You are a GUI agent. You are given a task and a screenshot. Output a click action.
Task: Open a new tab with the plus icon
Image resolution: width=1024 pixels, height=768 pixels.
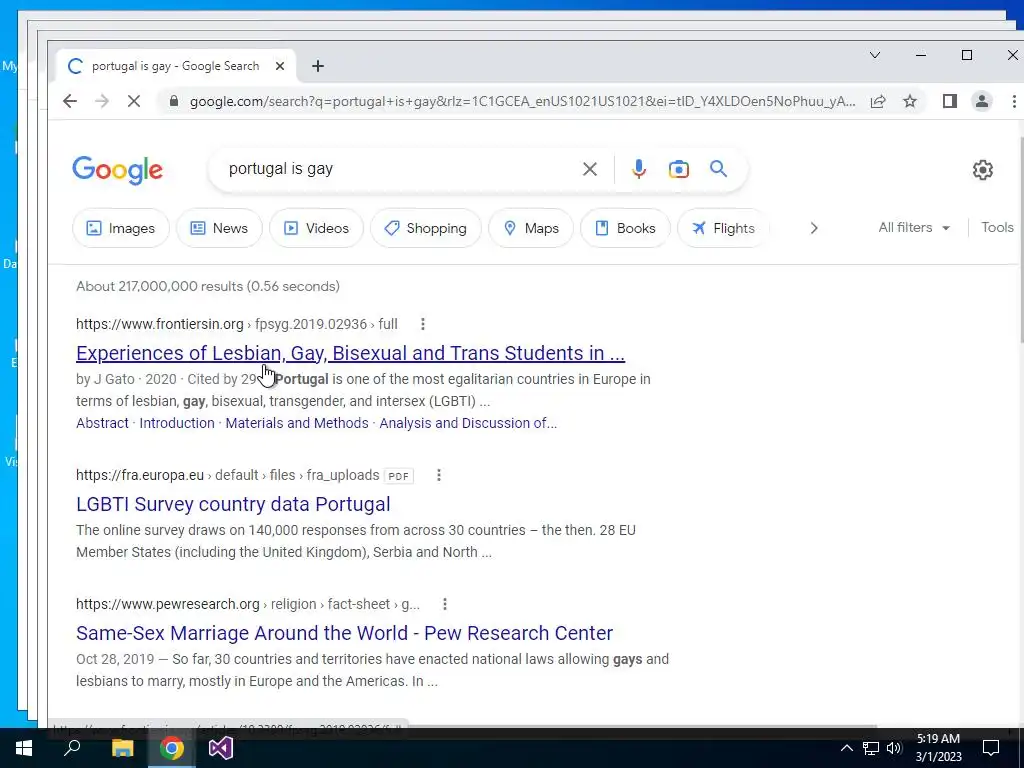click(x=317, y=66)
